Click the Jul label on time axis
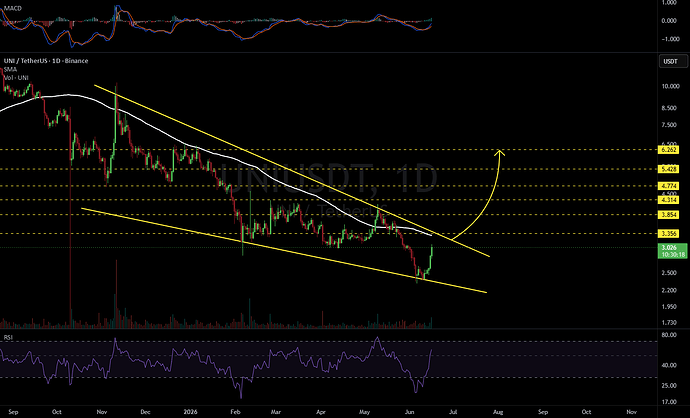Screen dimensions: 690x418 tap(453, 412)
